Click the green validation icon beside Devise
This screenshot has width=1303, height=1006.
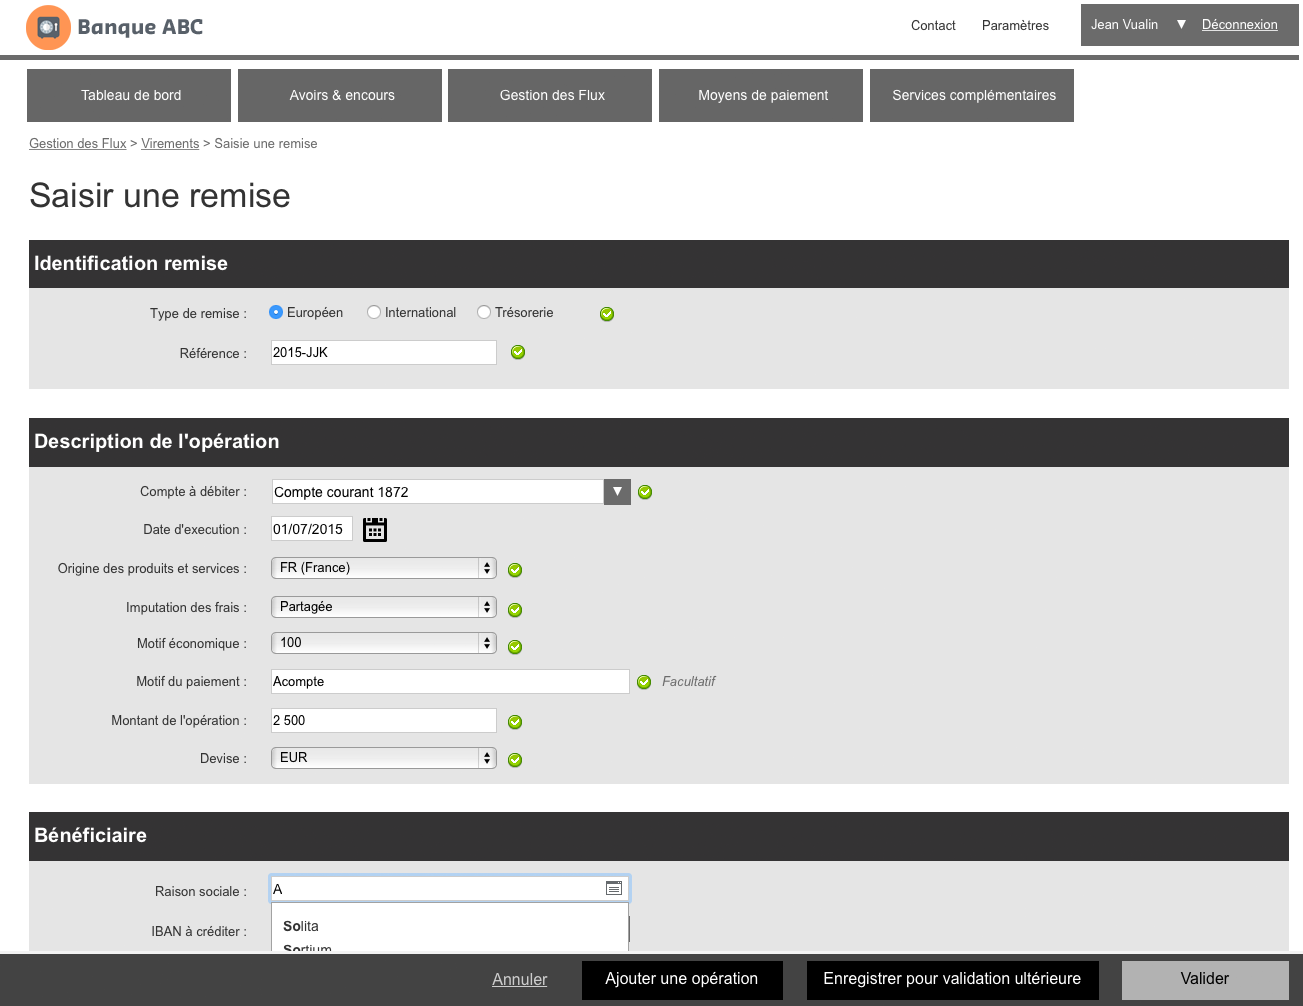pos(514,759)
